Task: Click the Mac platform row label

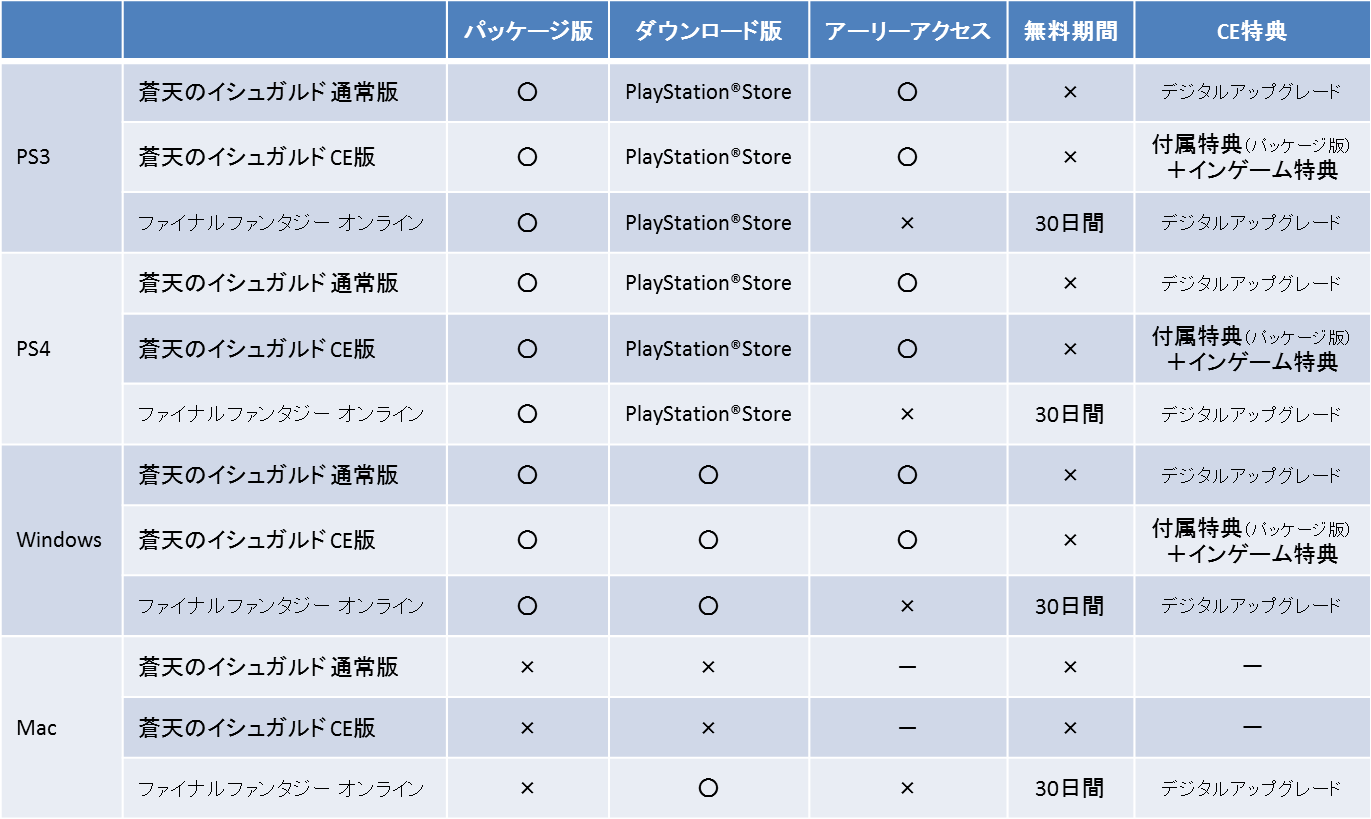Action: (x=37, y=728)
